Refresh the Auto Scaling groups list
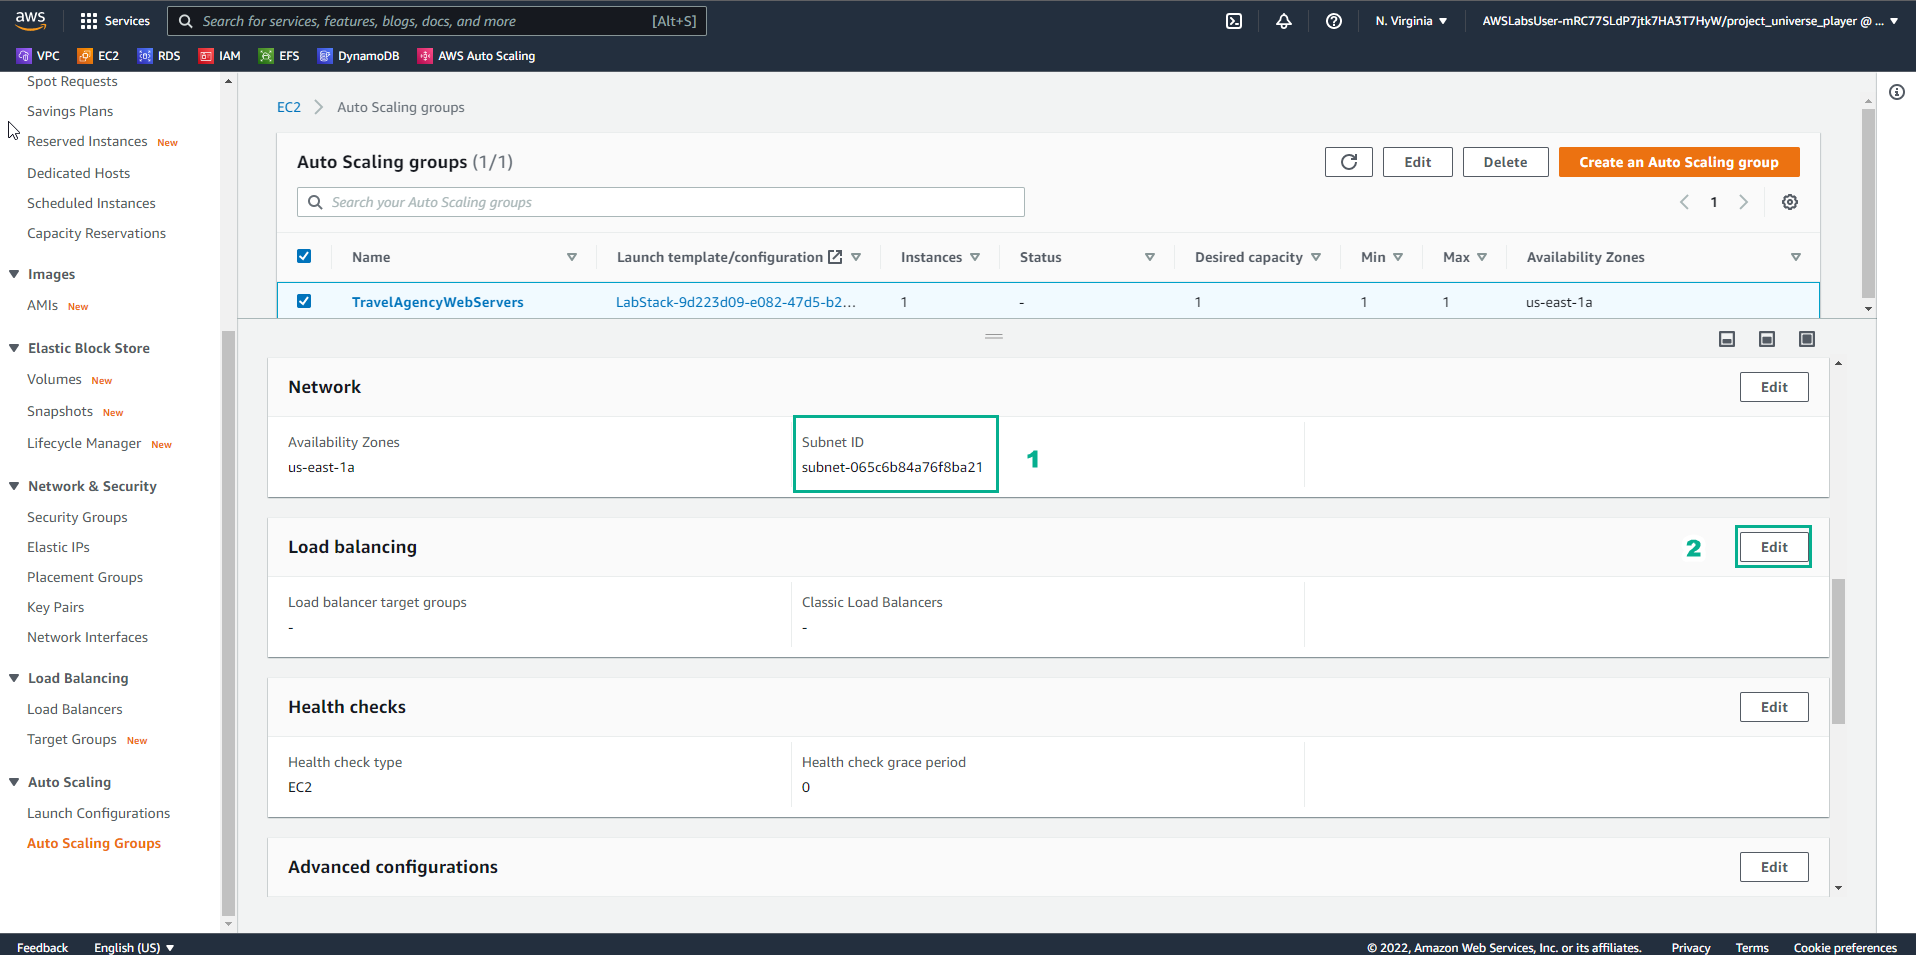1916x955 pixels. click(1349, 162)
